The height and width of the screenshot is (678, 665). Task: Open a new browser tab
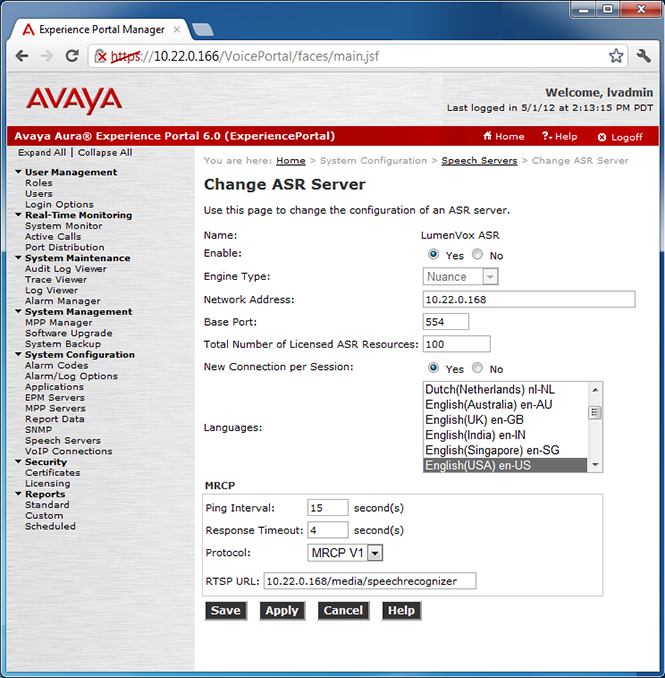coord(202,29)
